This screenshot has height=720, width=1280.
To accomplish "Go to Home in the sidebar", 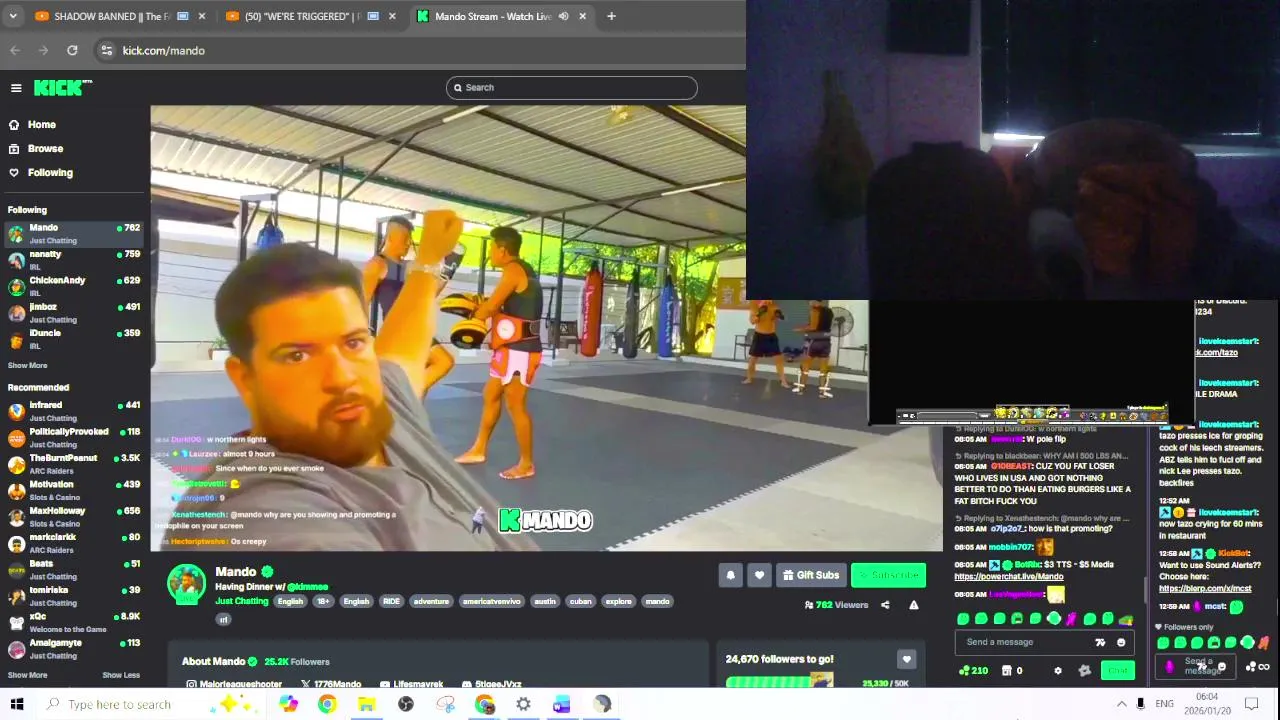I will (41, 125).
